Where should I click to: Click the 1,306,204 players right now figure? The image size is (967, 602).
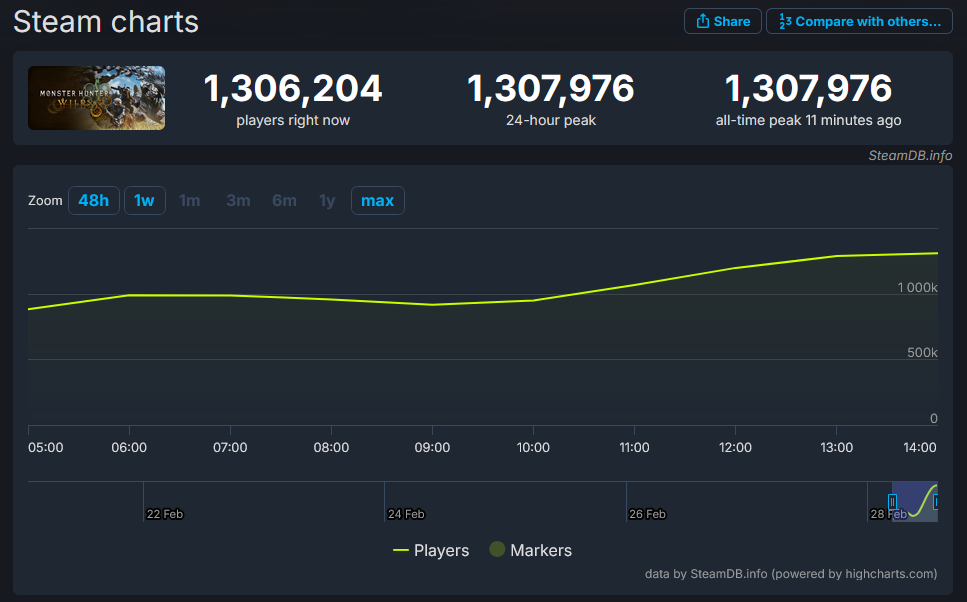tap(293, 88)
